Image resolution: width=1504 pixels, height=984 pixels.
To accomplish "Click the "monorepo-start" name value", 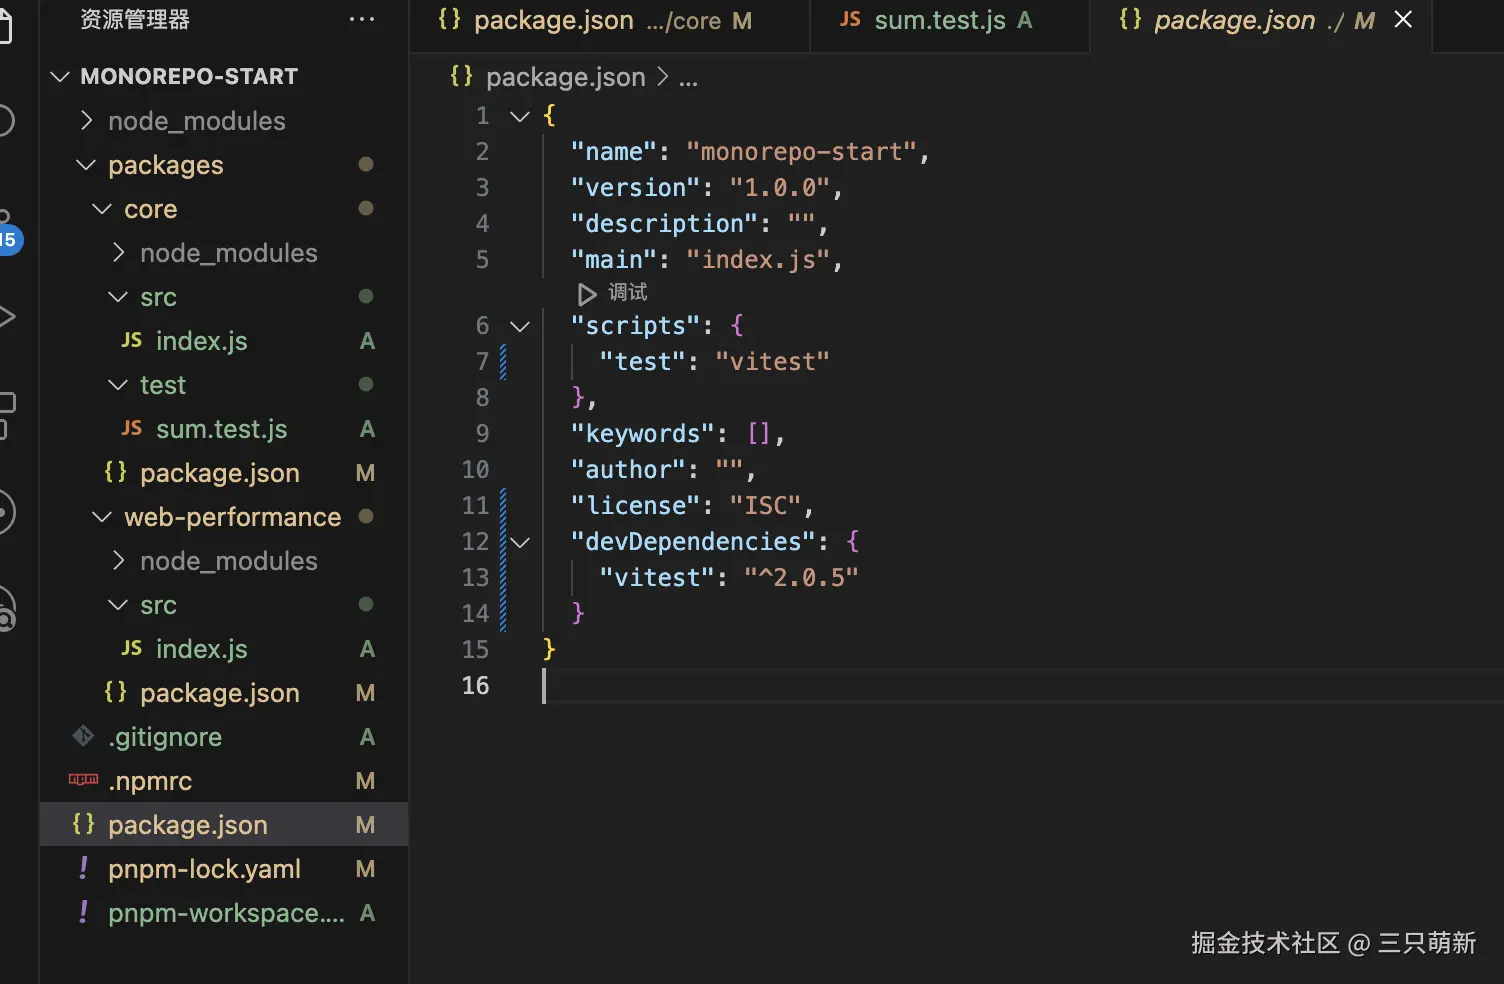I will 801,152.
